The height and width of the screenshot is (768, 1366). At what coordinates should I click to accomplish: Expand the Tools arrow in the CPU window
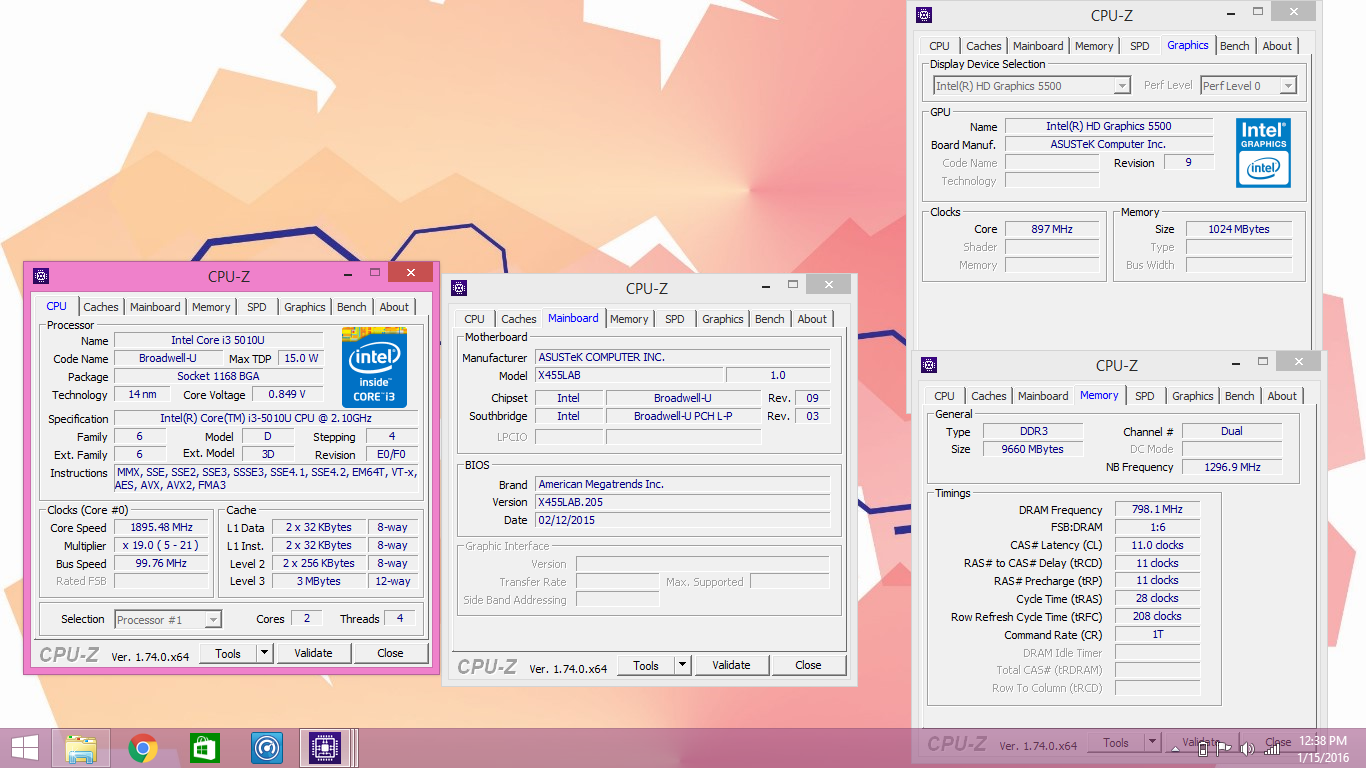264,653
